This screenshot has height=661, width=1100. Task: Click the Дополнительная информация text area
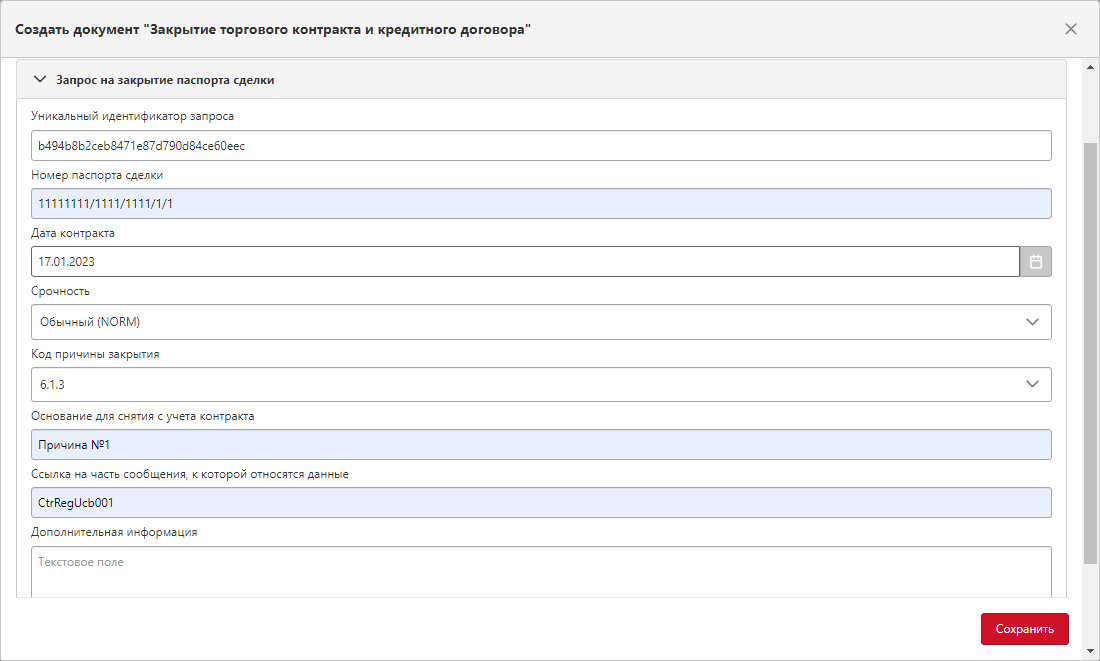click(541, 573)
